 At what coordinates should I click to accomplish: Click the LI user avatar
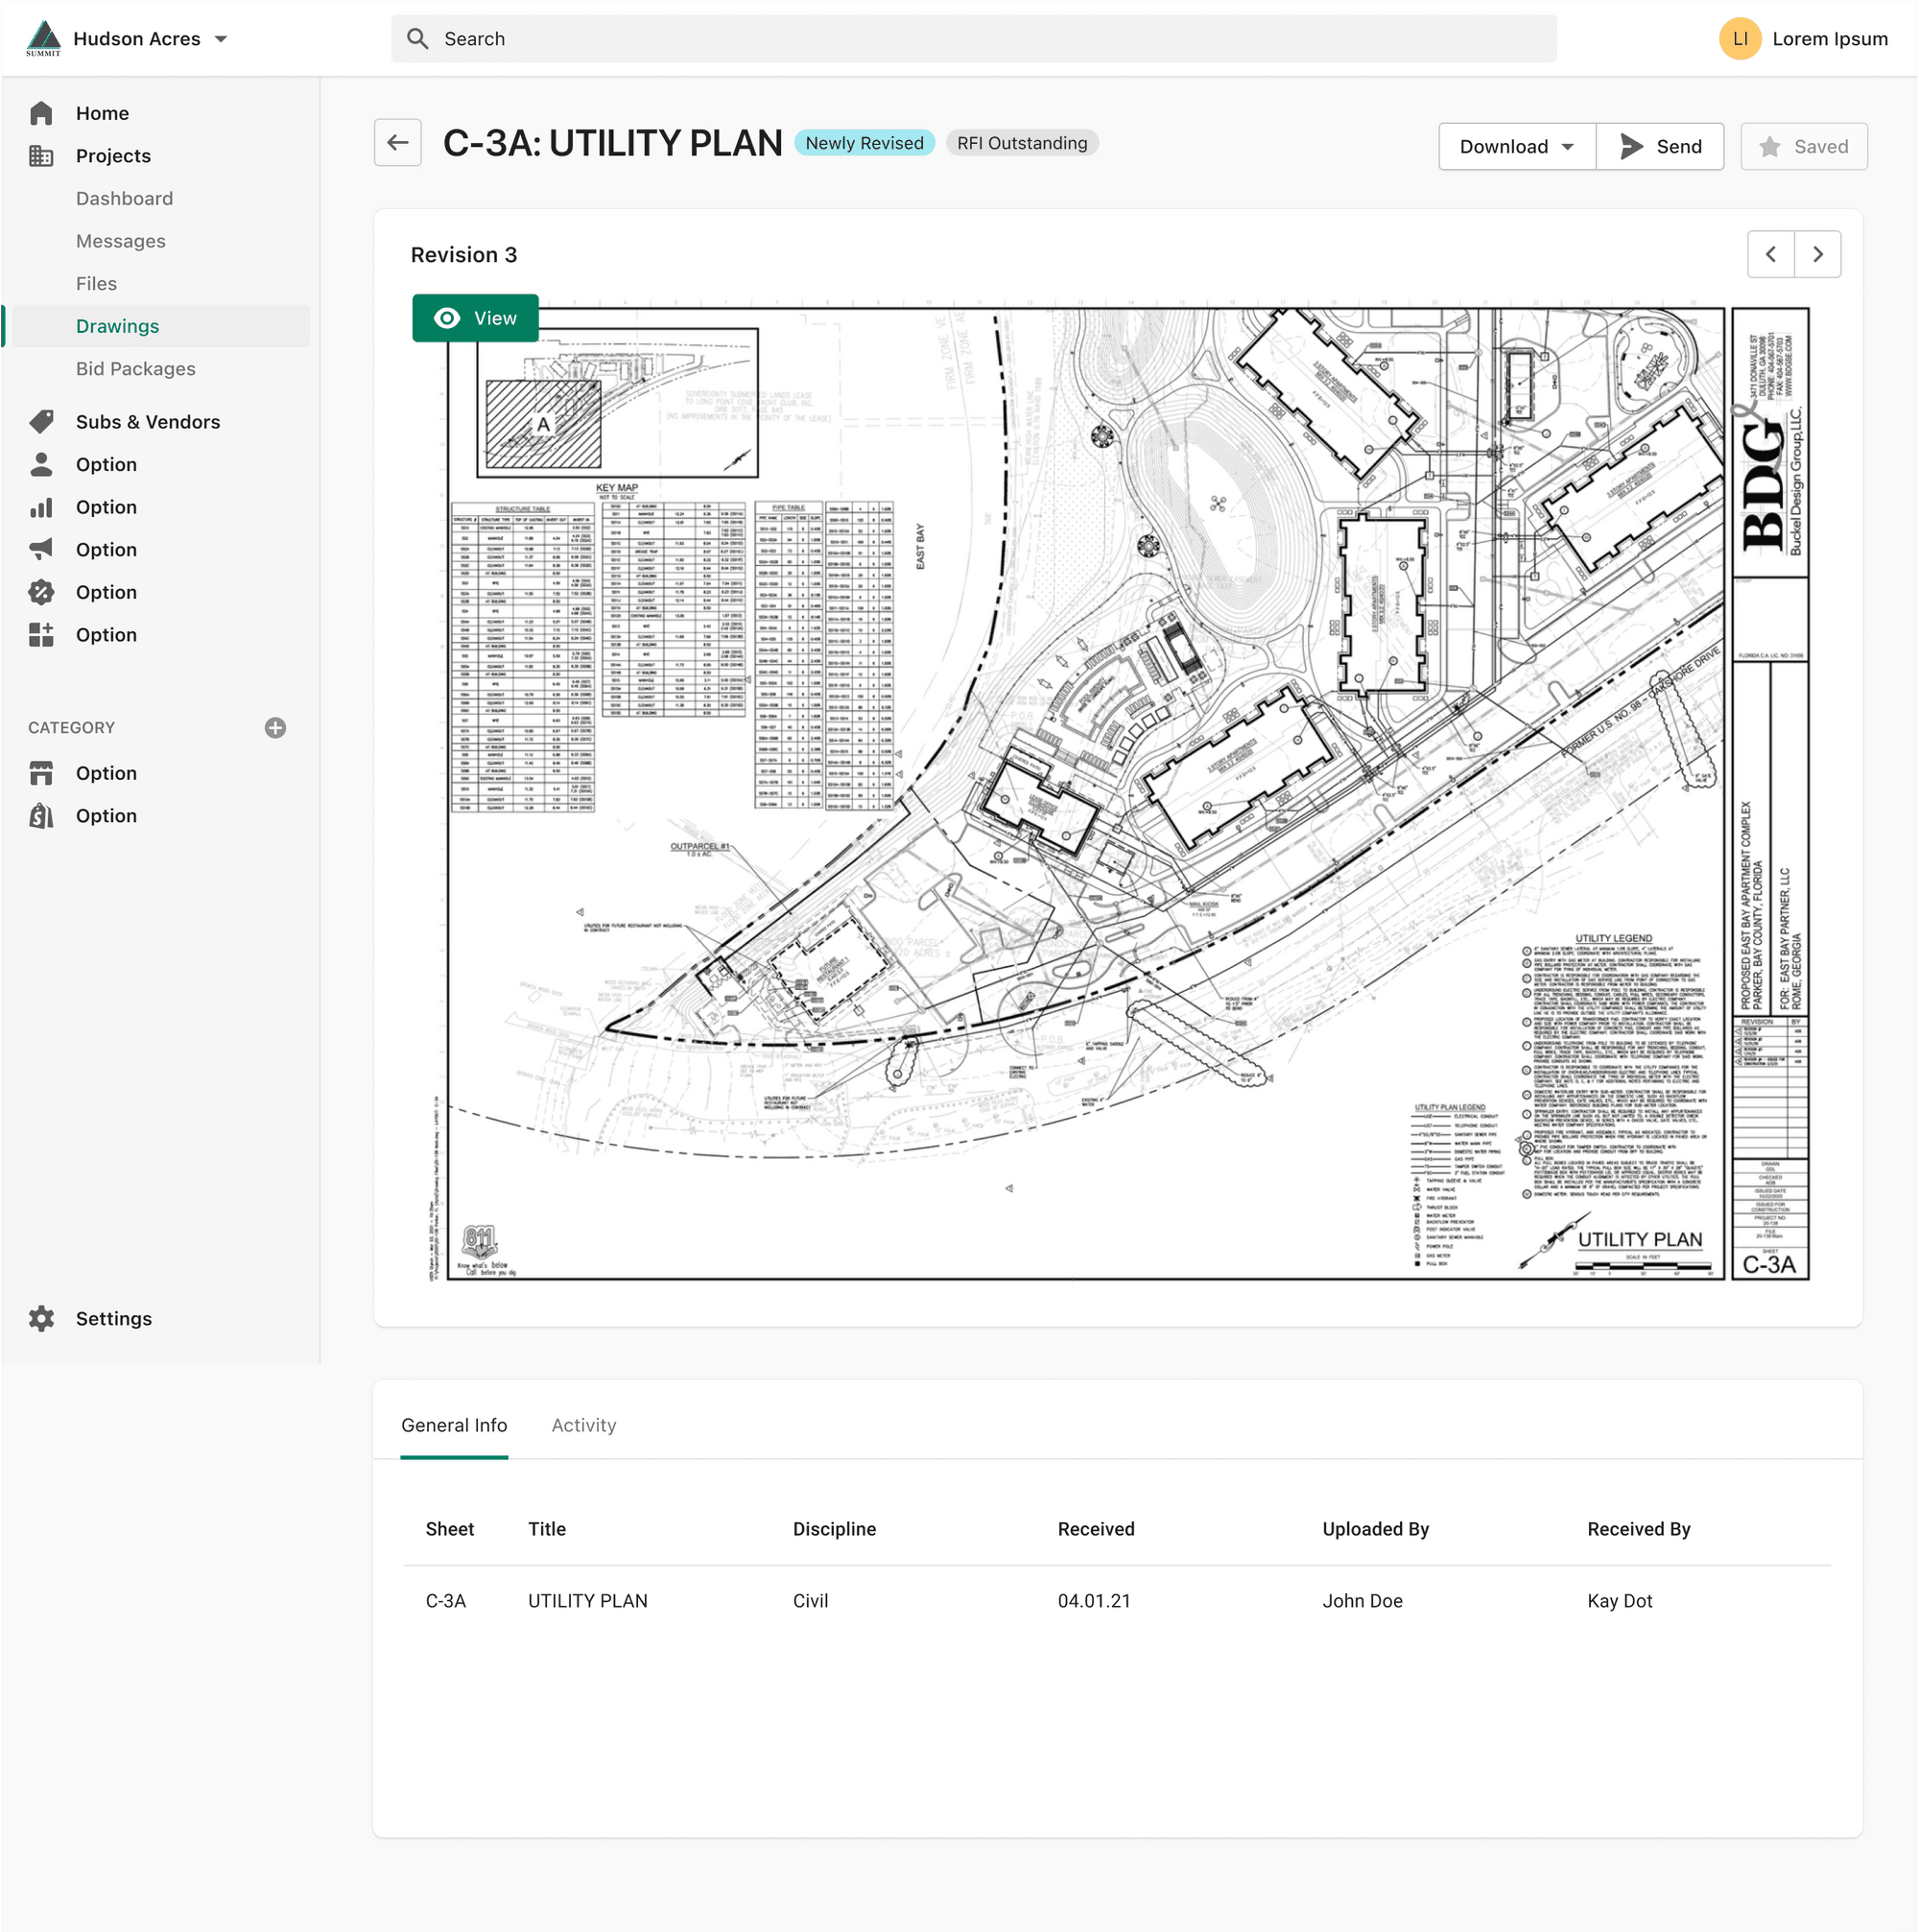1739,39
